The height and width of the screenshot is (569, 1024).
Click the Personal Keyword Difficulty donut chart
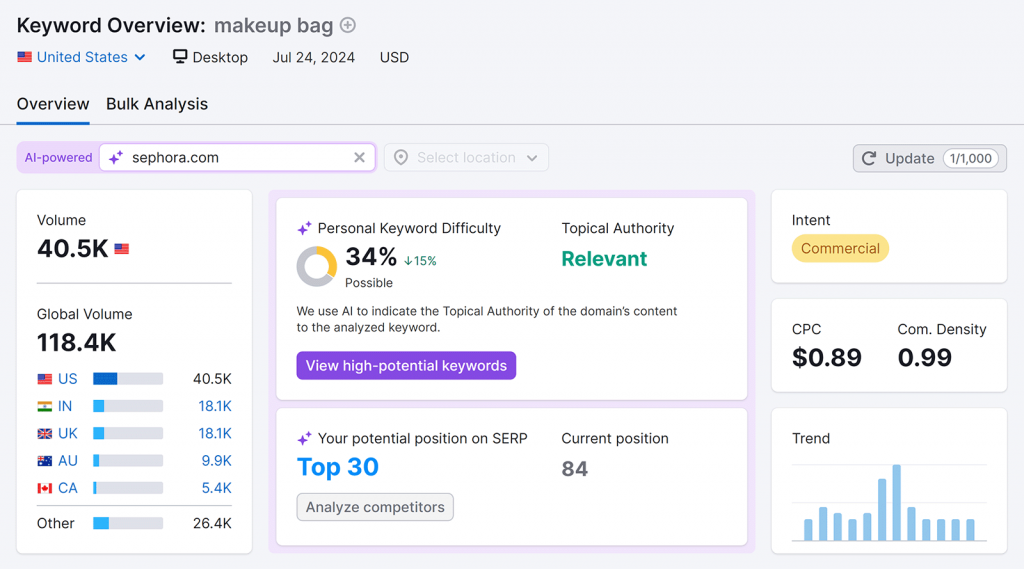[316, 266]
